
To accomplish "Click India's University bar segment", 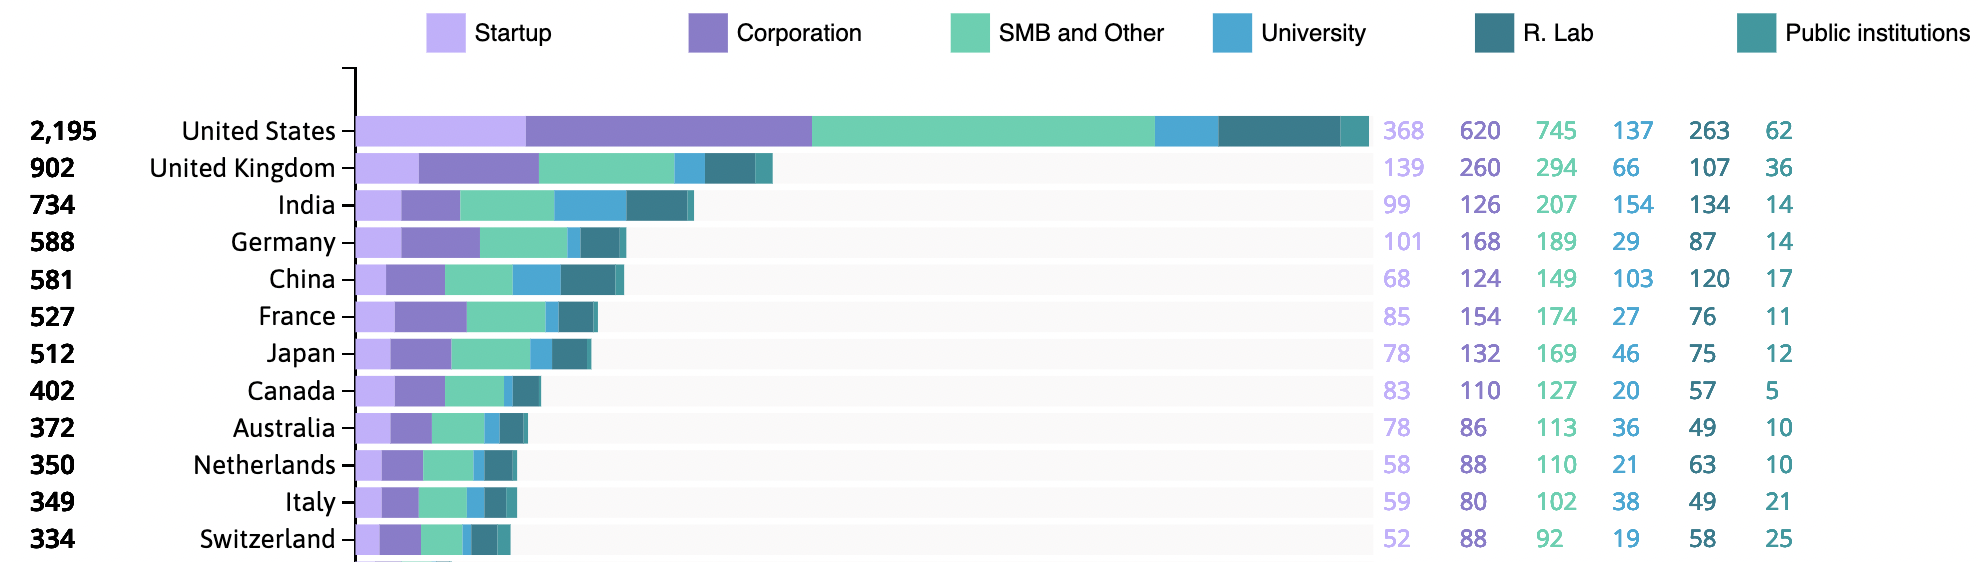I will tap(590, 206).
